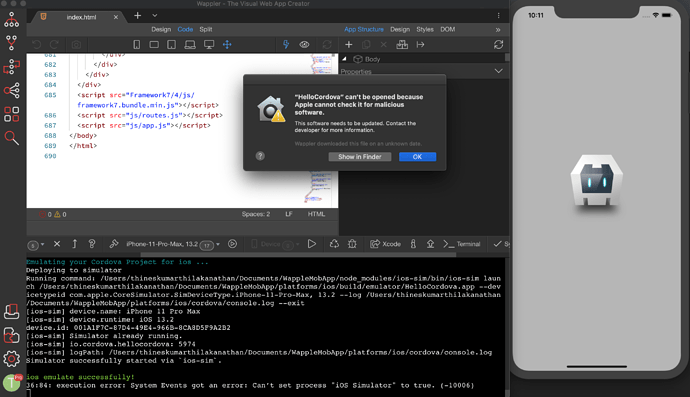Open the greyed-out Device dropdown

click(x=275, y=244)
